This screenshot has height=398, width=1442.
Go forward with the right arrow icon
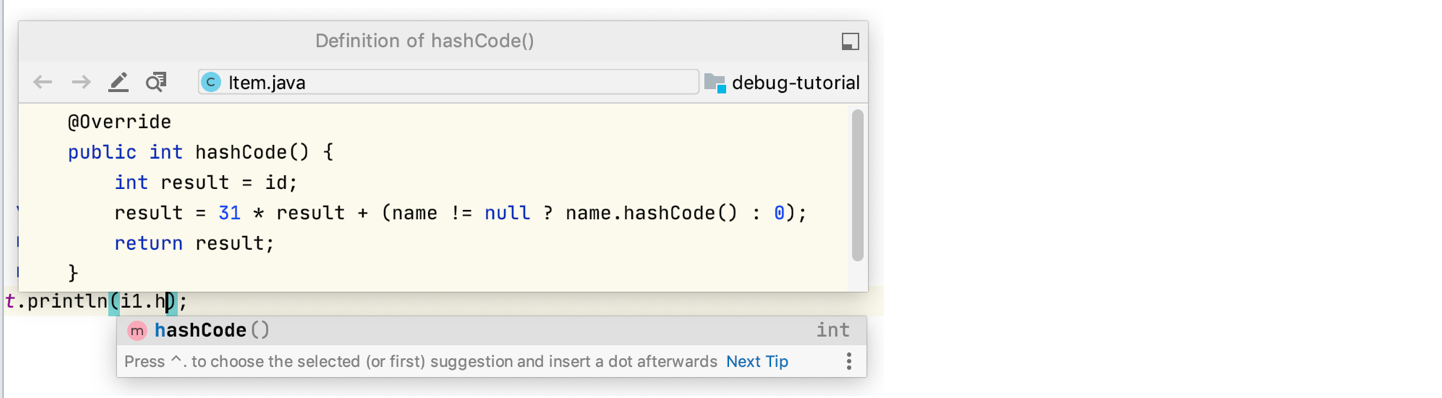coord(81,82)
